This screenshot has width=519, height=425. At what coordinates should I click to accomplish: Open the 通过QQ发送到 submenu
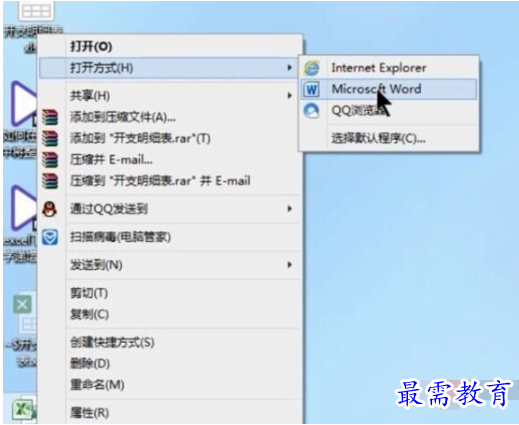(170, 209)
